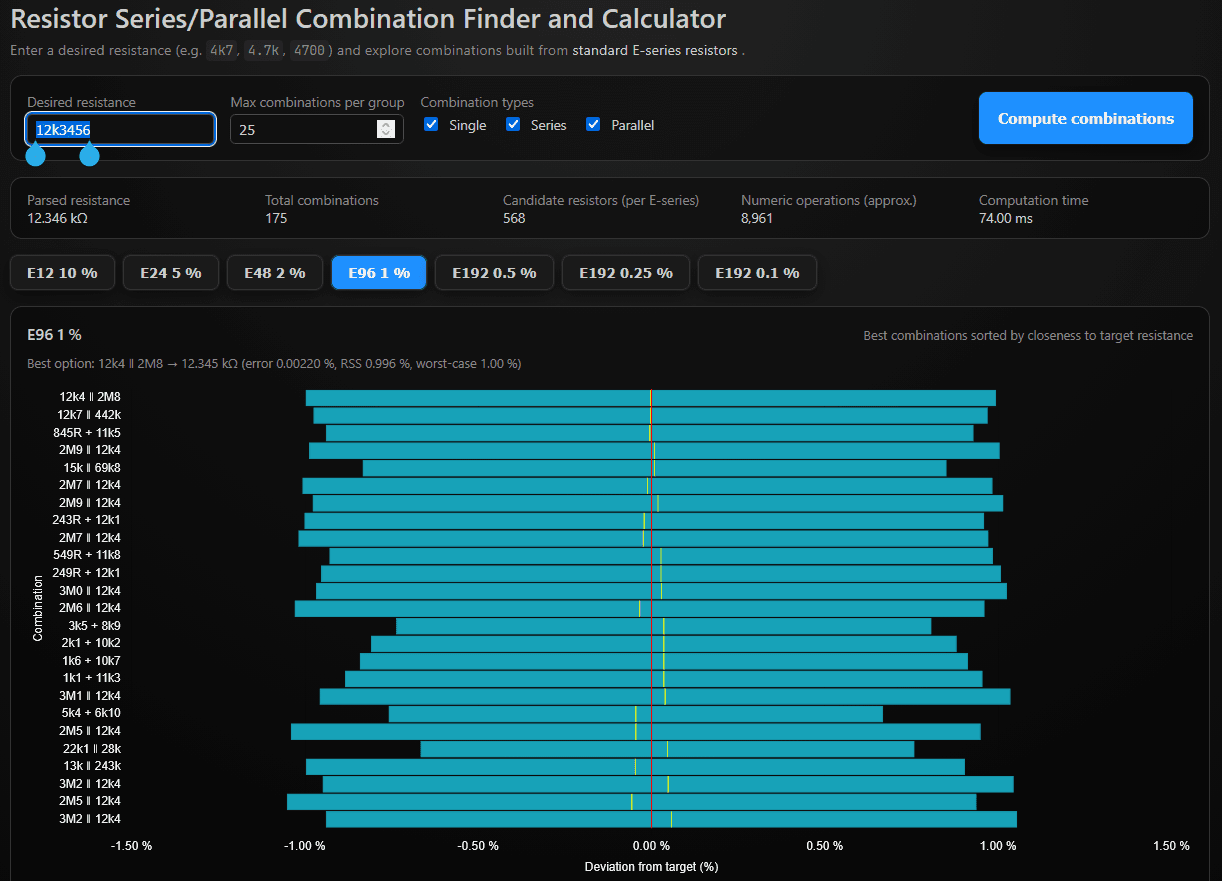Show the E192 0.1 % results
The width and height of the screenshot is (1222, 881).
pyautogui.click(x=757, y=272)
